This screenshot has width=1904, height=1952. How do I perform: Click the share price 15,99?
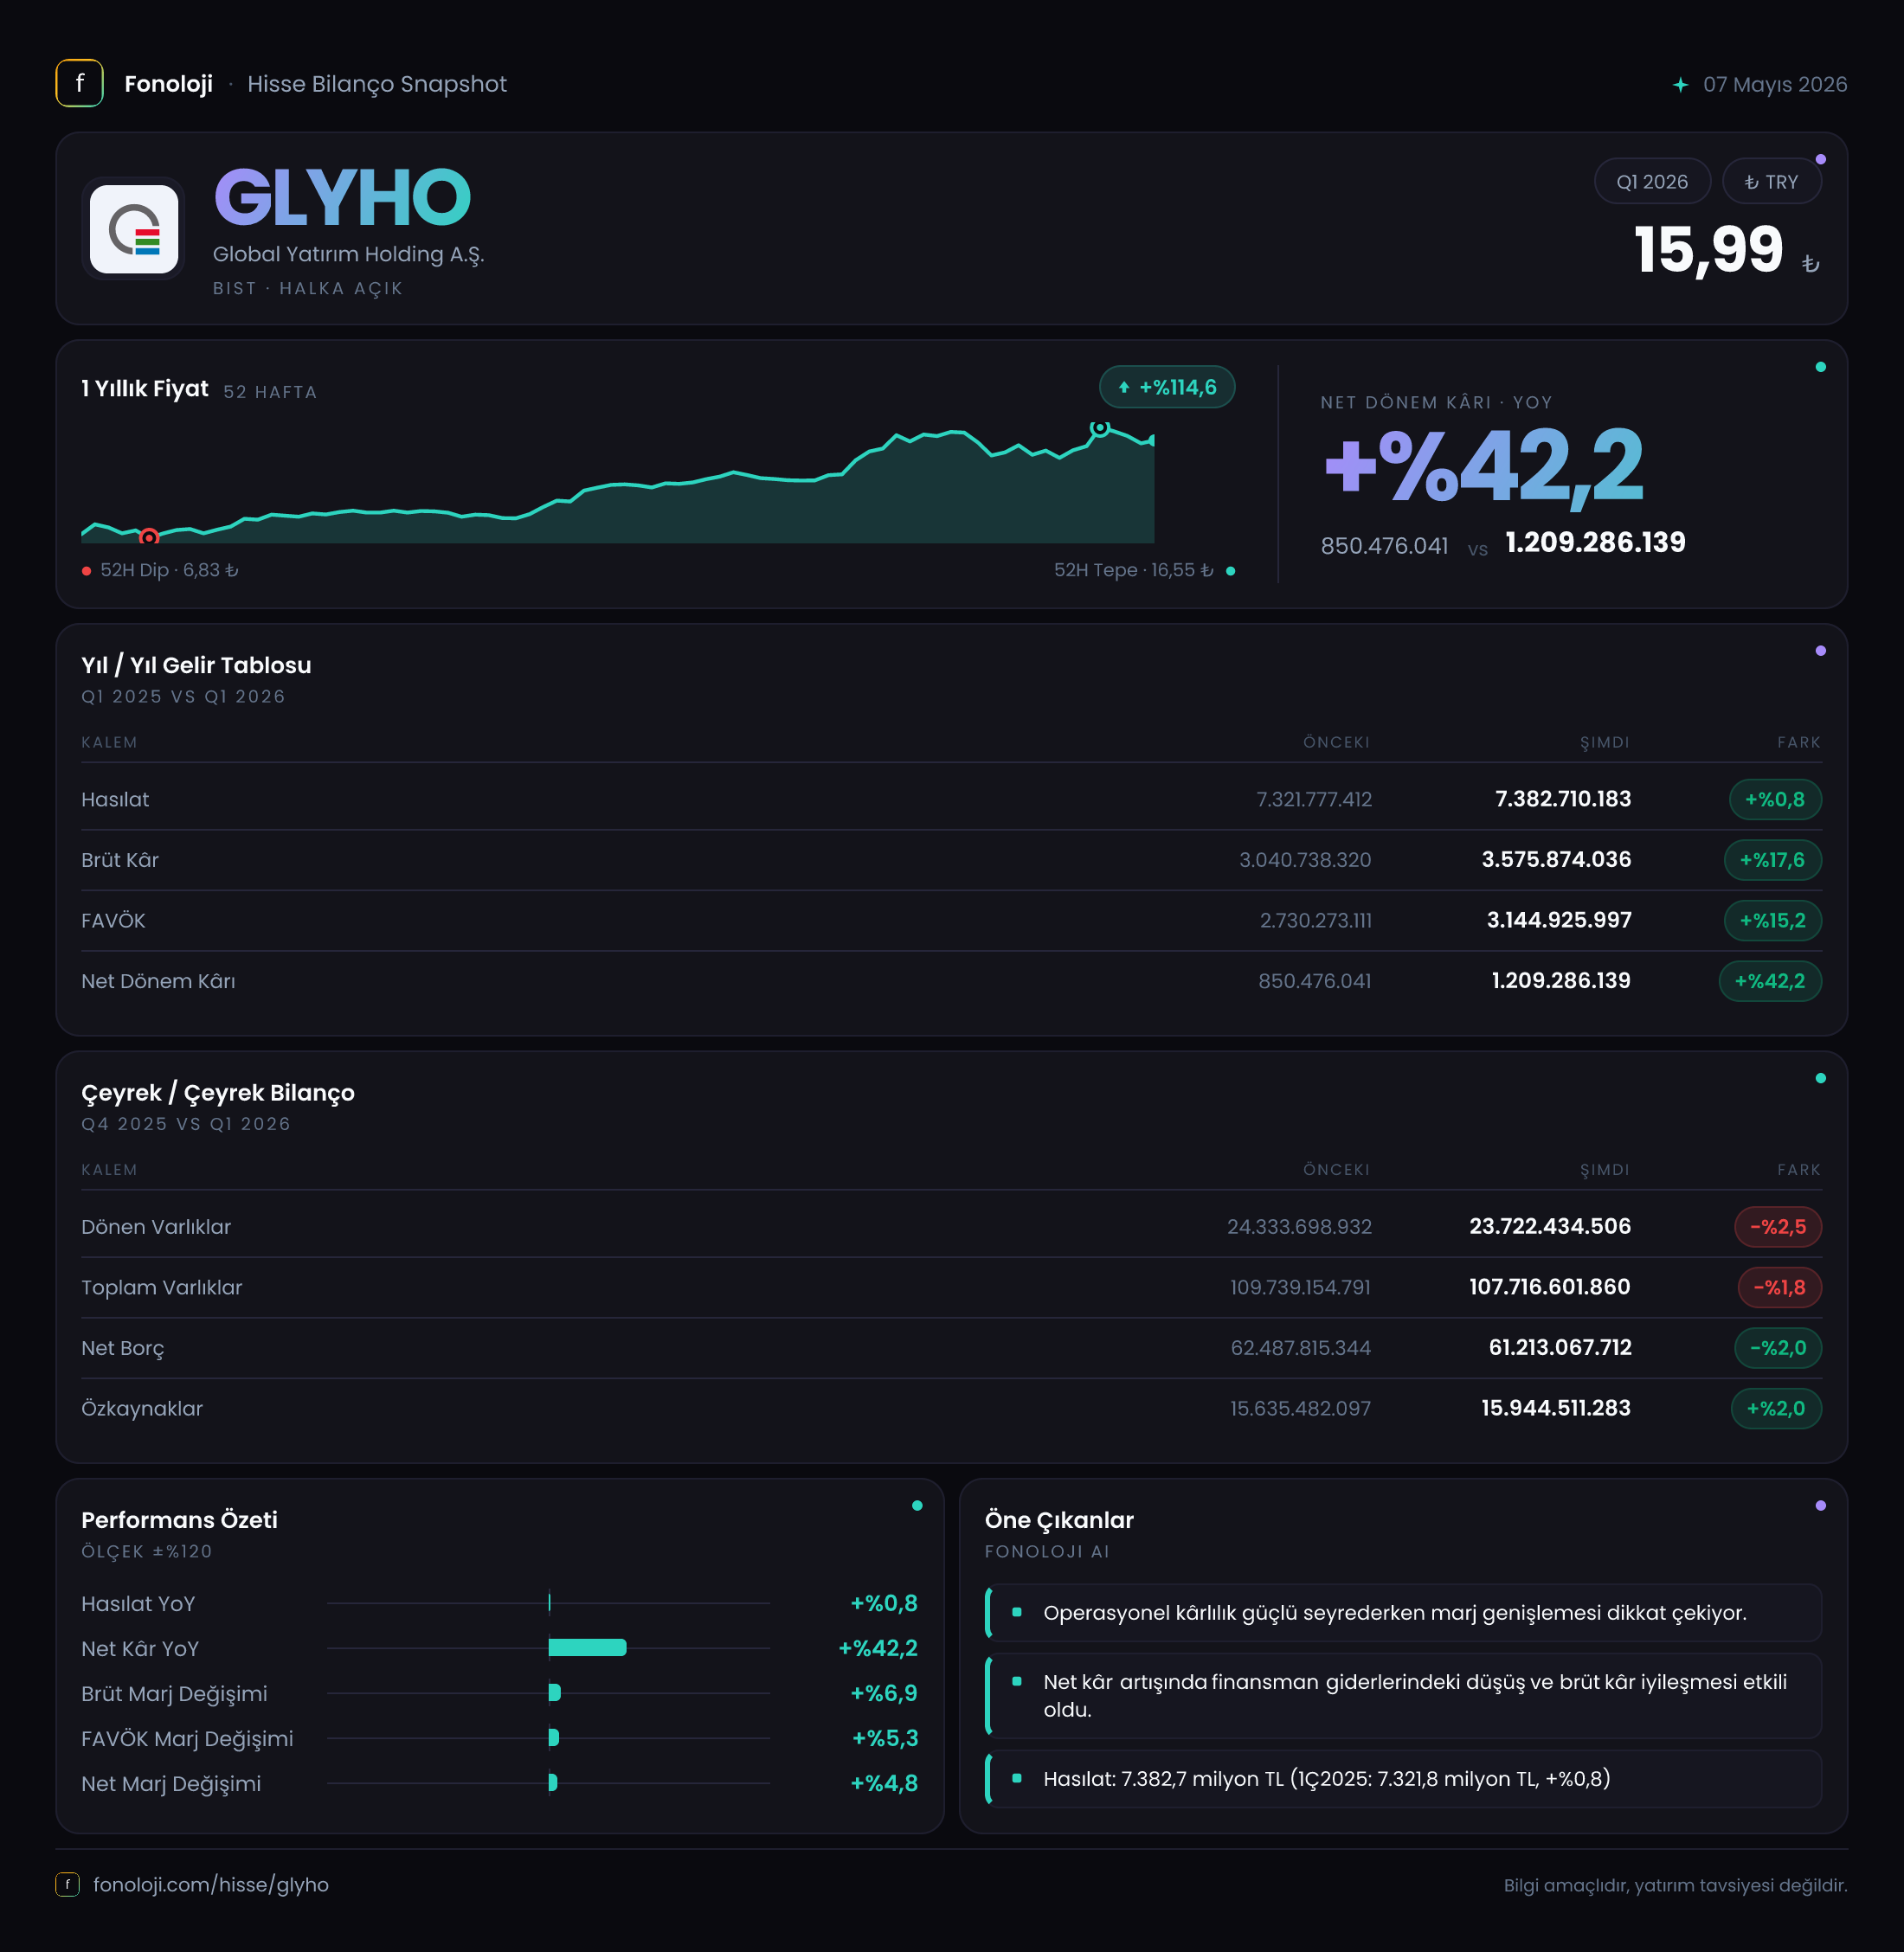(1709, 249)
